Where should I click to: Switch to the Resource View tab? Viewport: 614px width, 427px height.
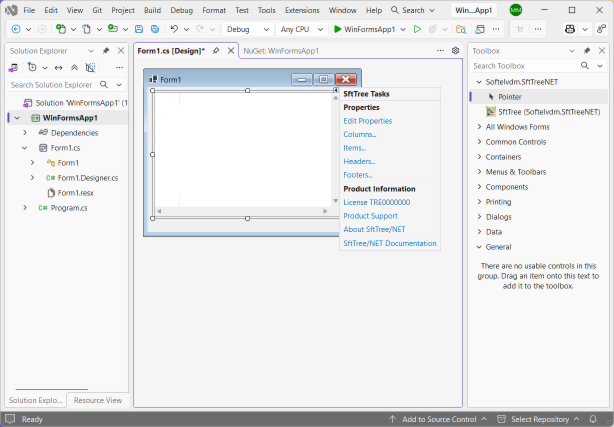click(98, 400)
